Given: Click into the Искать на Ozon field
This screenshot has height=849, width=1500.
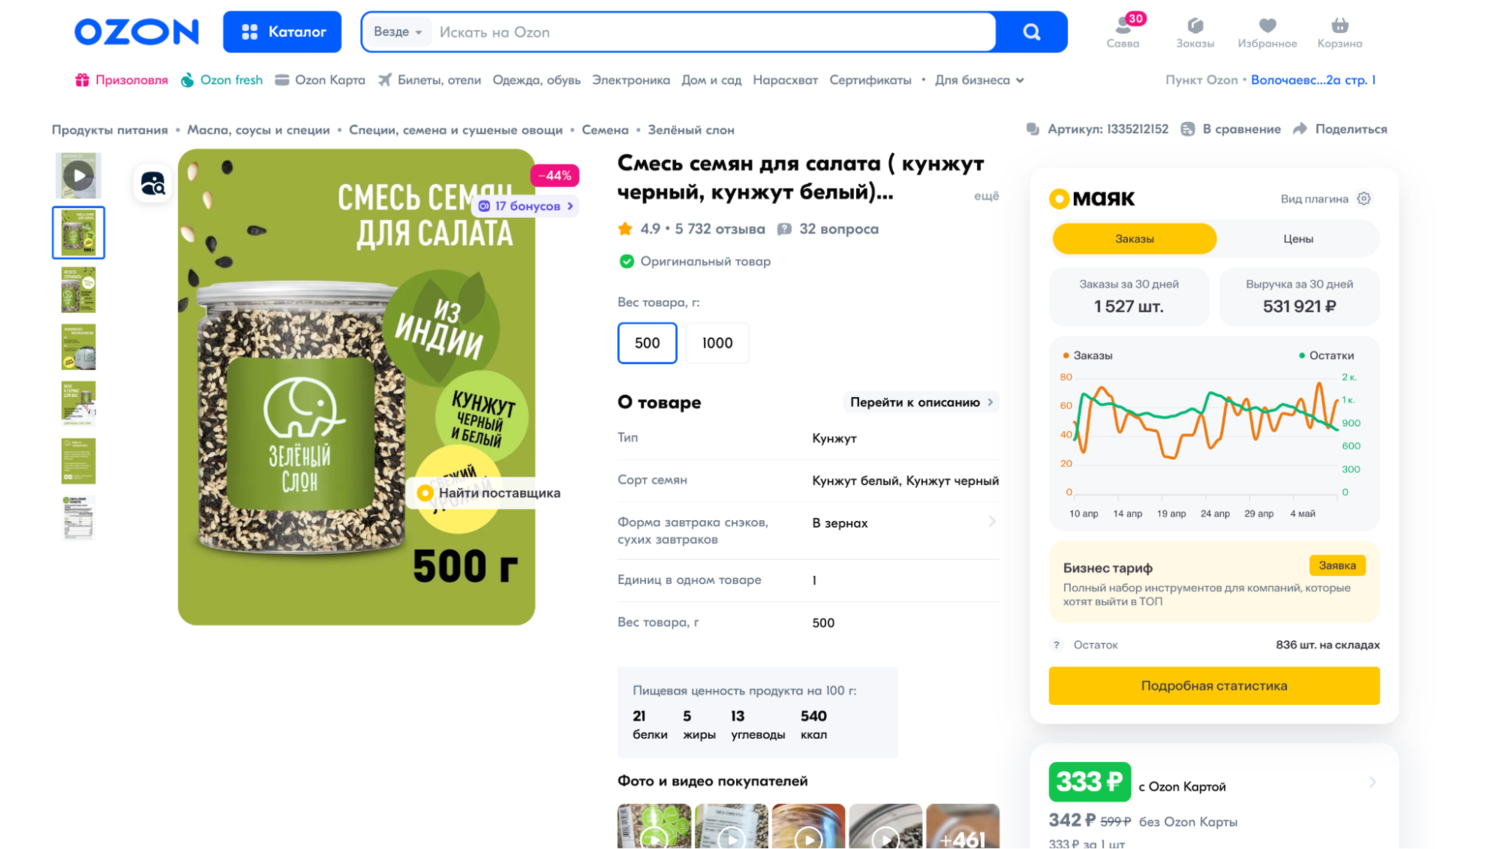Looking at the screenshot, I should 713,32.
